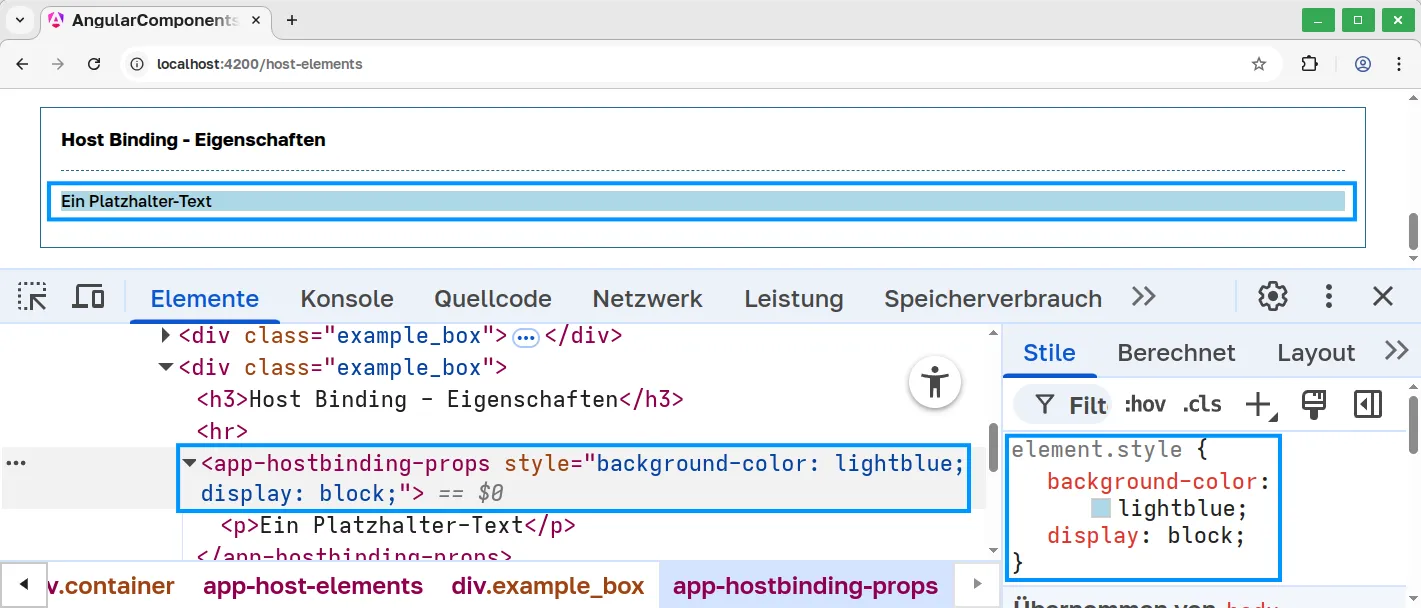This screenshot has width=1421, height=608.
Task: Show more DevTools tabs chevron
Action: click(x=1144, y=297)
